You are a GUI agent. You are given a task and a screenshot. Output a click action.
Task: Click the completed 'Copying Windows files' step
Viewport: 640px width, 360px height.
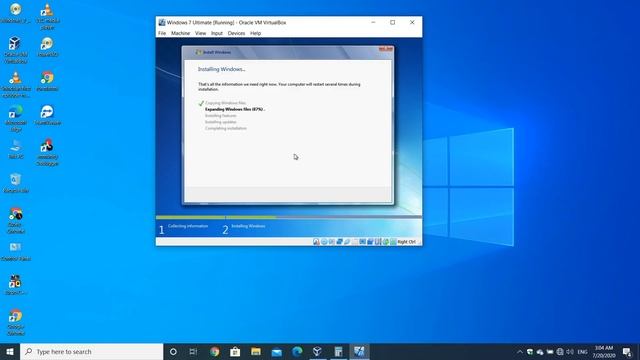pyautogui.click(x=225, y=103)
